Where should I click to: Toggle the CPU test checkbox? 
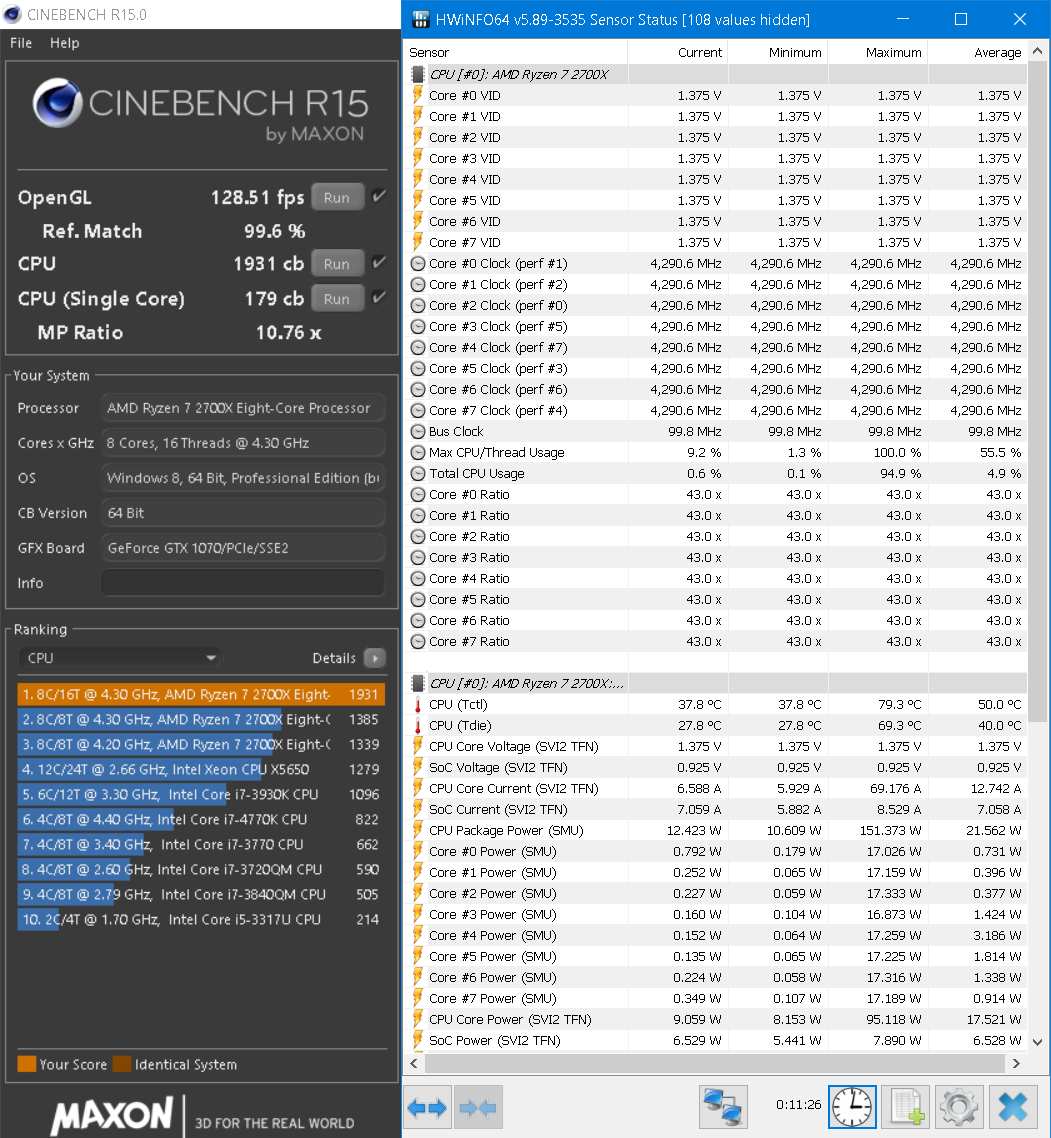pos(379,263)
